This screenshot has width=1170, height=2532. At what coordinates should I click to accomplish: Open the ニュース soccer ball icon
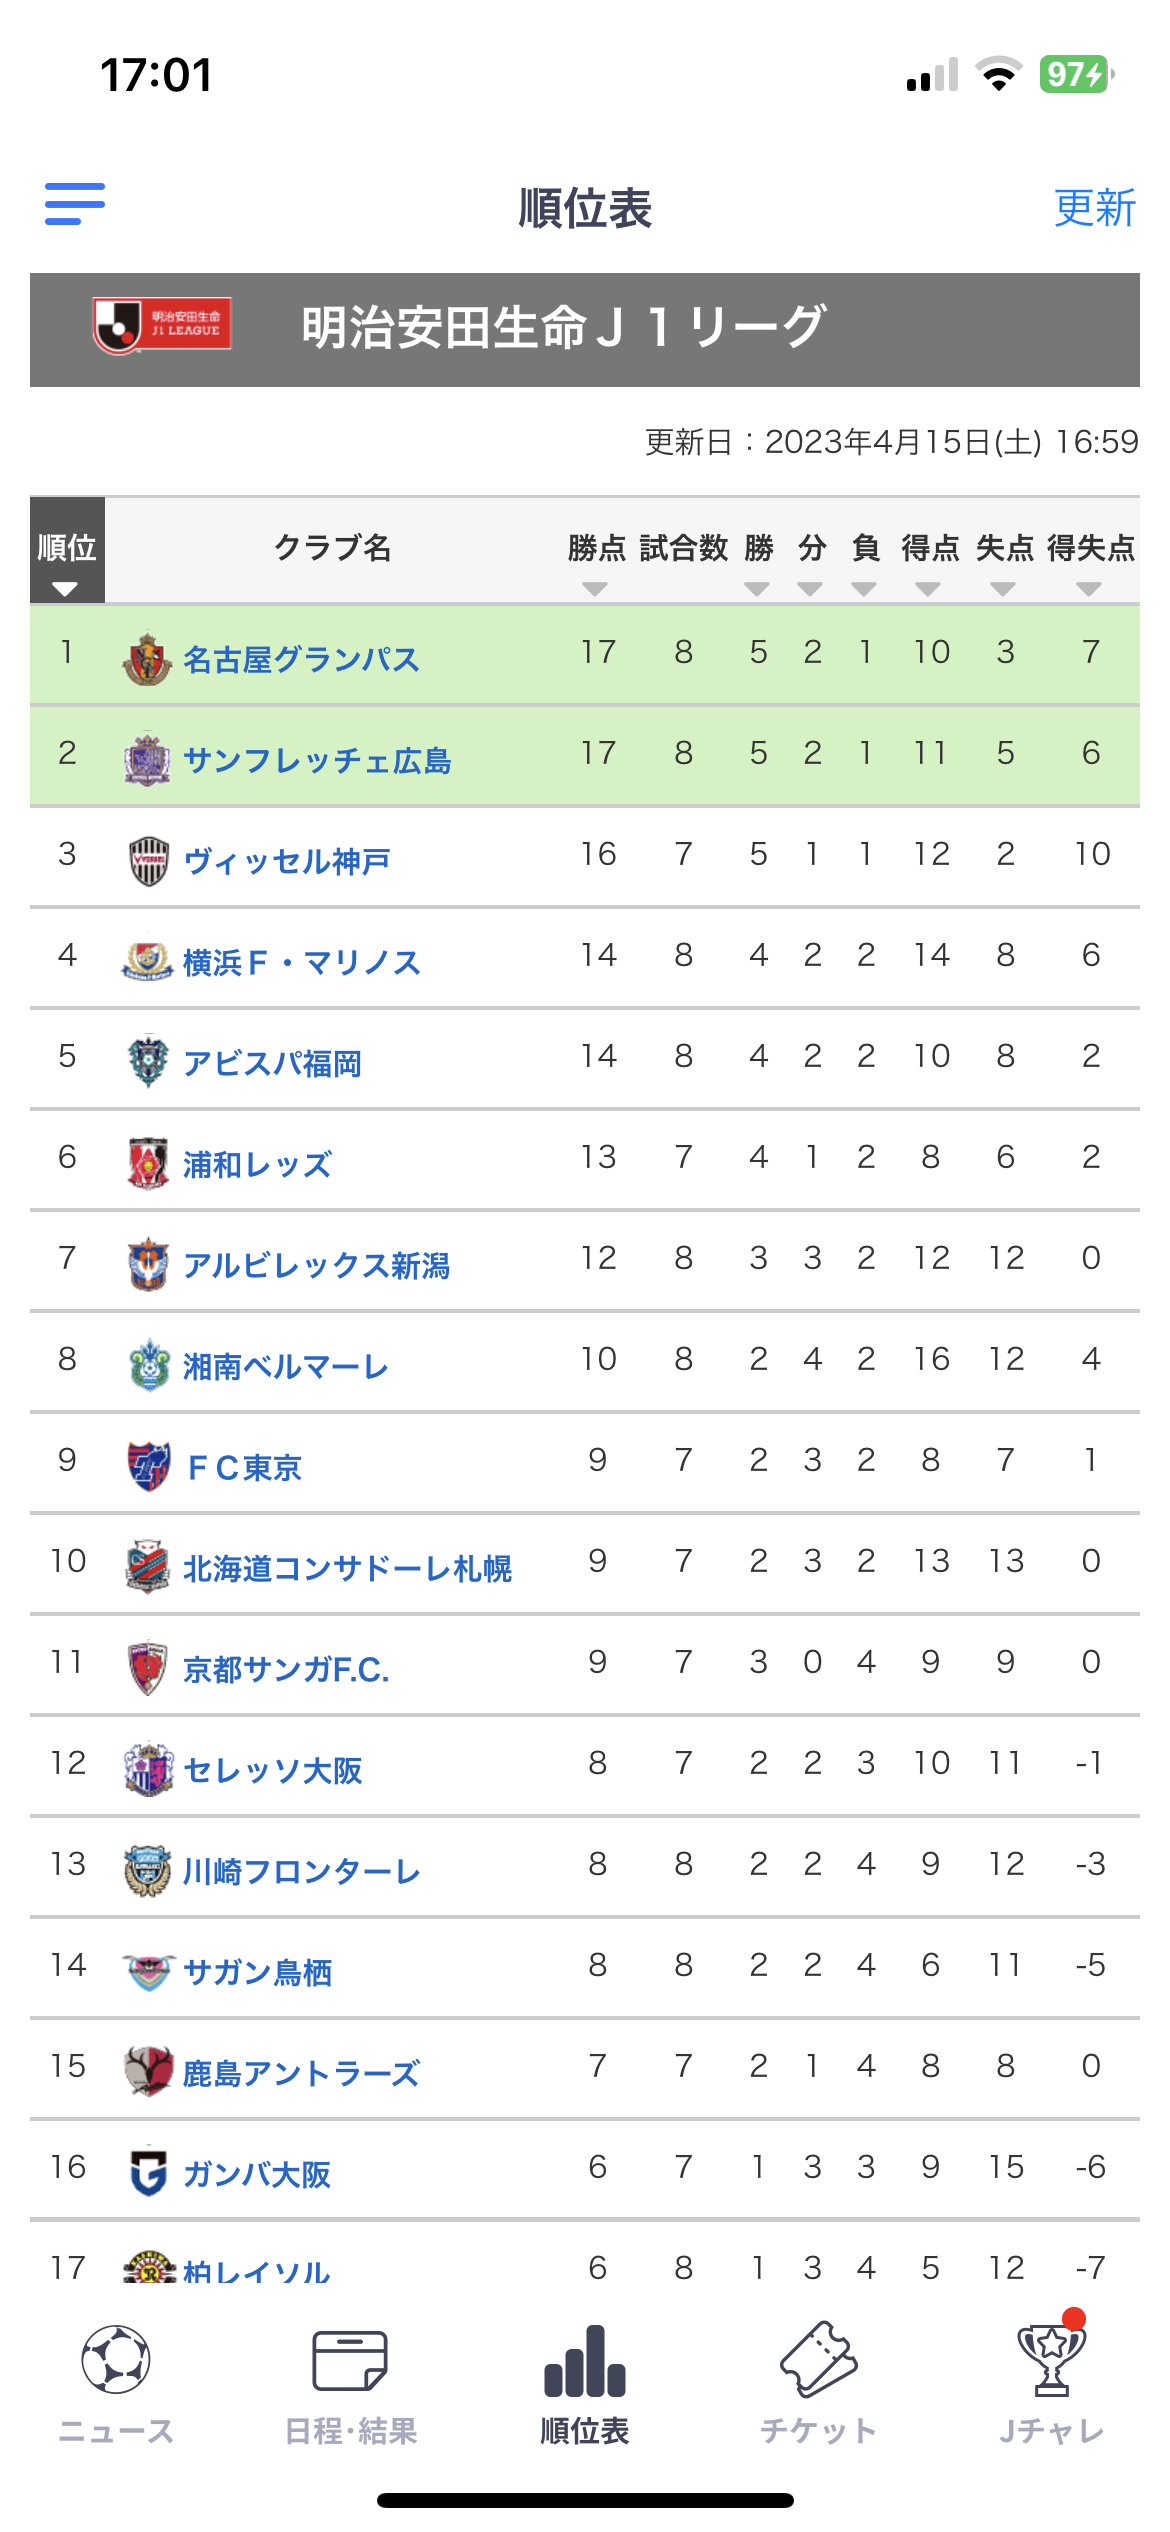(x=116, y=2360)
